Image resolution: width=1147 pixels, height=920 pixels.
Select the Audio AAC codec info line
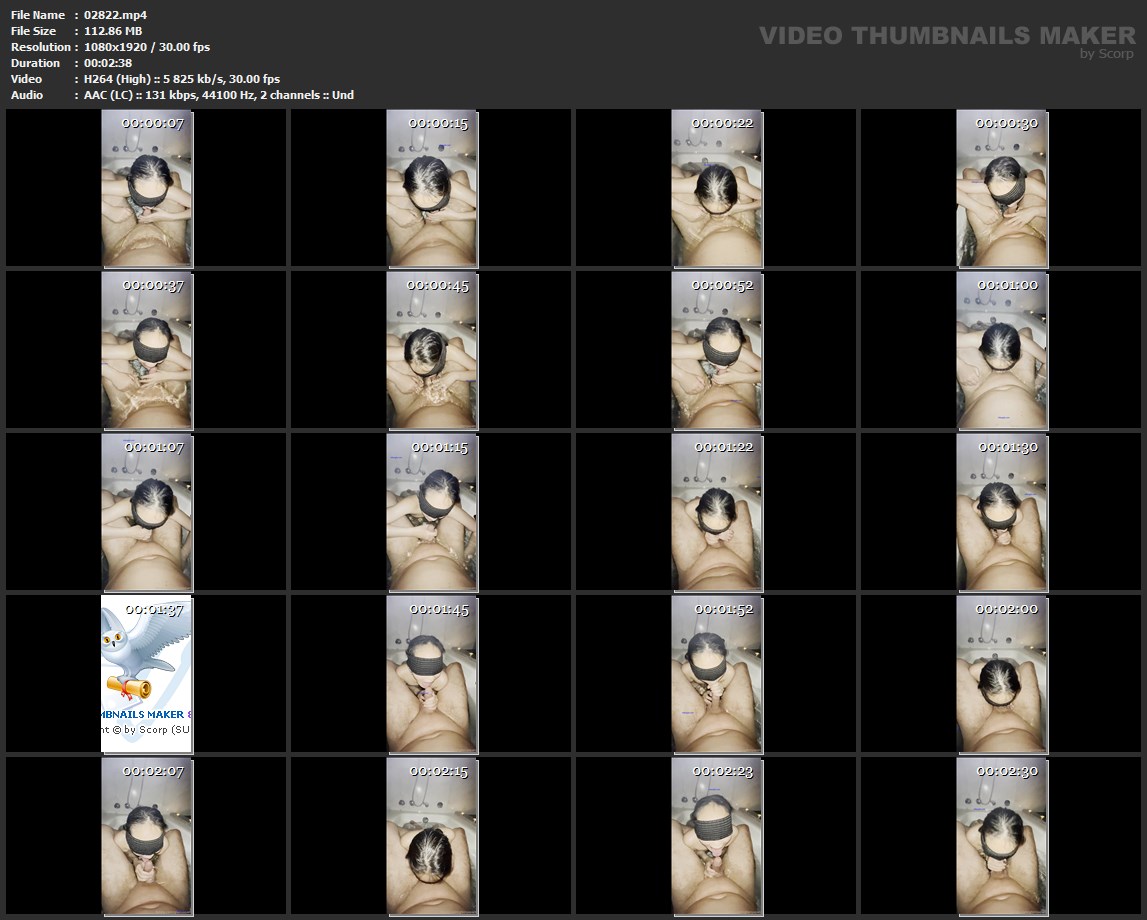[x=219, y=95]
